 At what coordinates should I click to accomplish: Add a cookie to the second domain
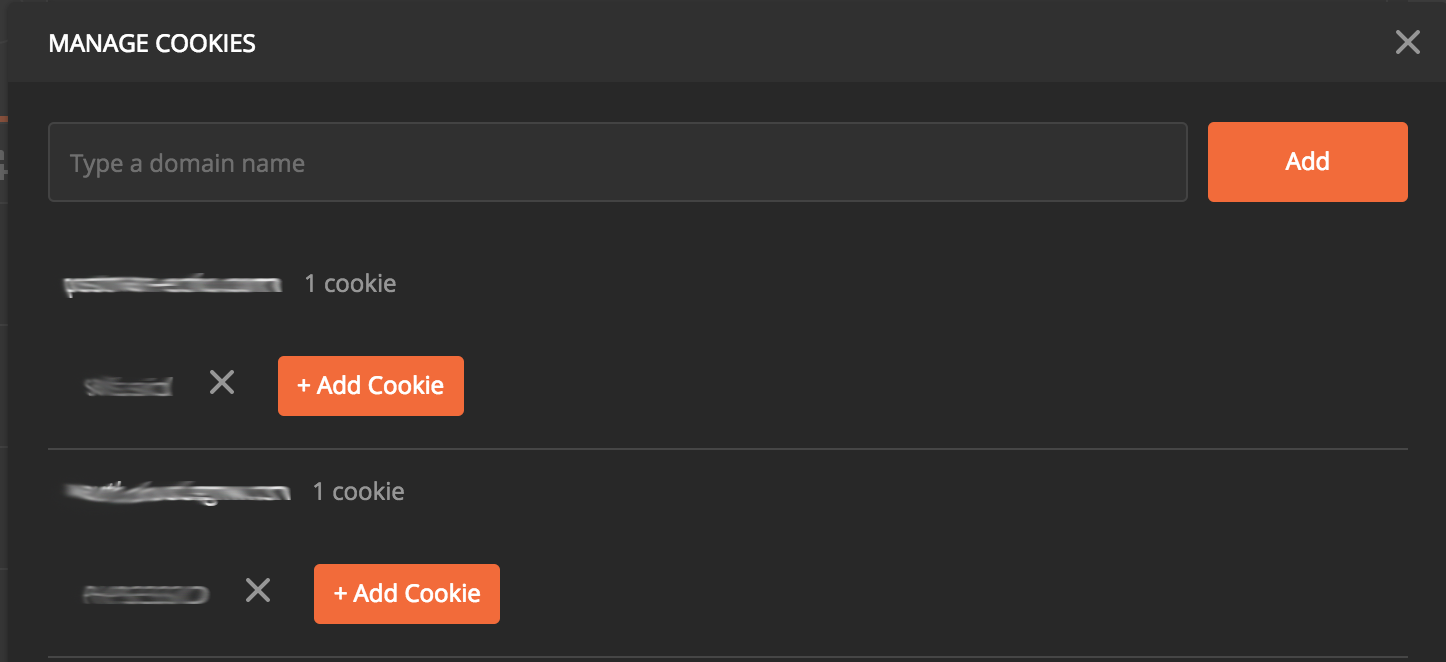pos(406,594)
